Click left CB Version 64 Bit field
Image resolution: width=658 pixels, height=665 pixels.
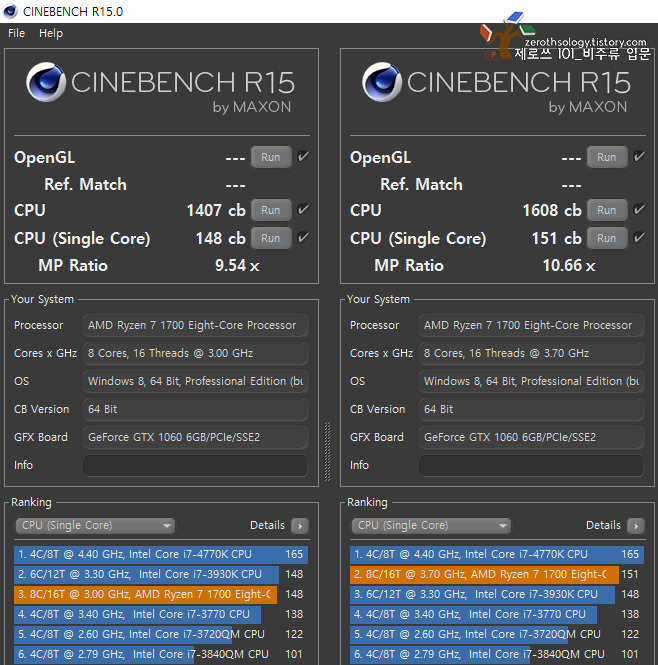point(195,410)
